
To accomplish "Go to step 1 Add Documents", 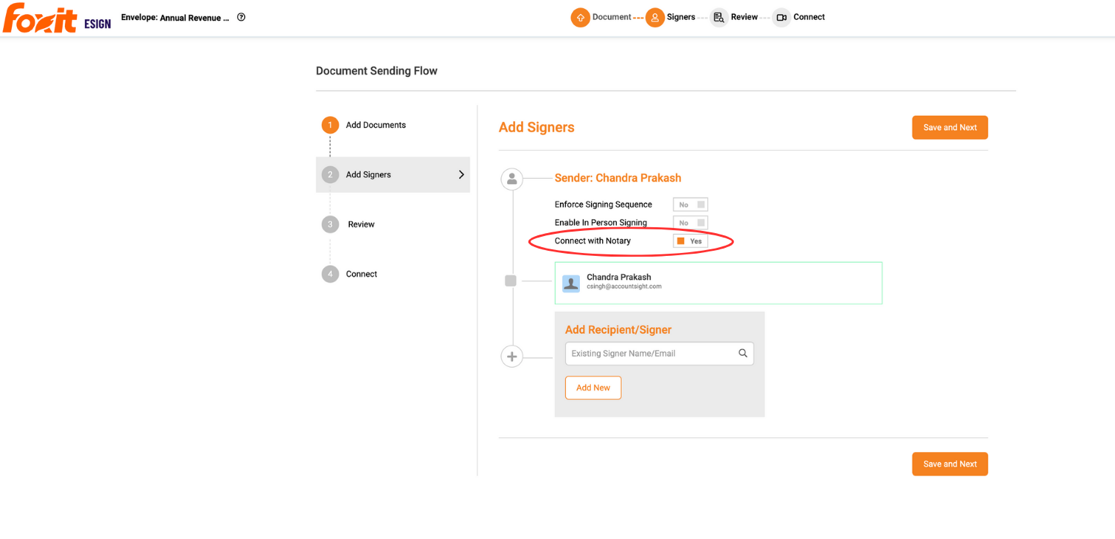I will click(x=364, y=125).
